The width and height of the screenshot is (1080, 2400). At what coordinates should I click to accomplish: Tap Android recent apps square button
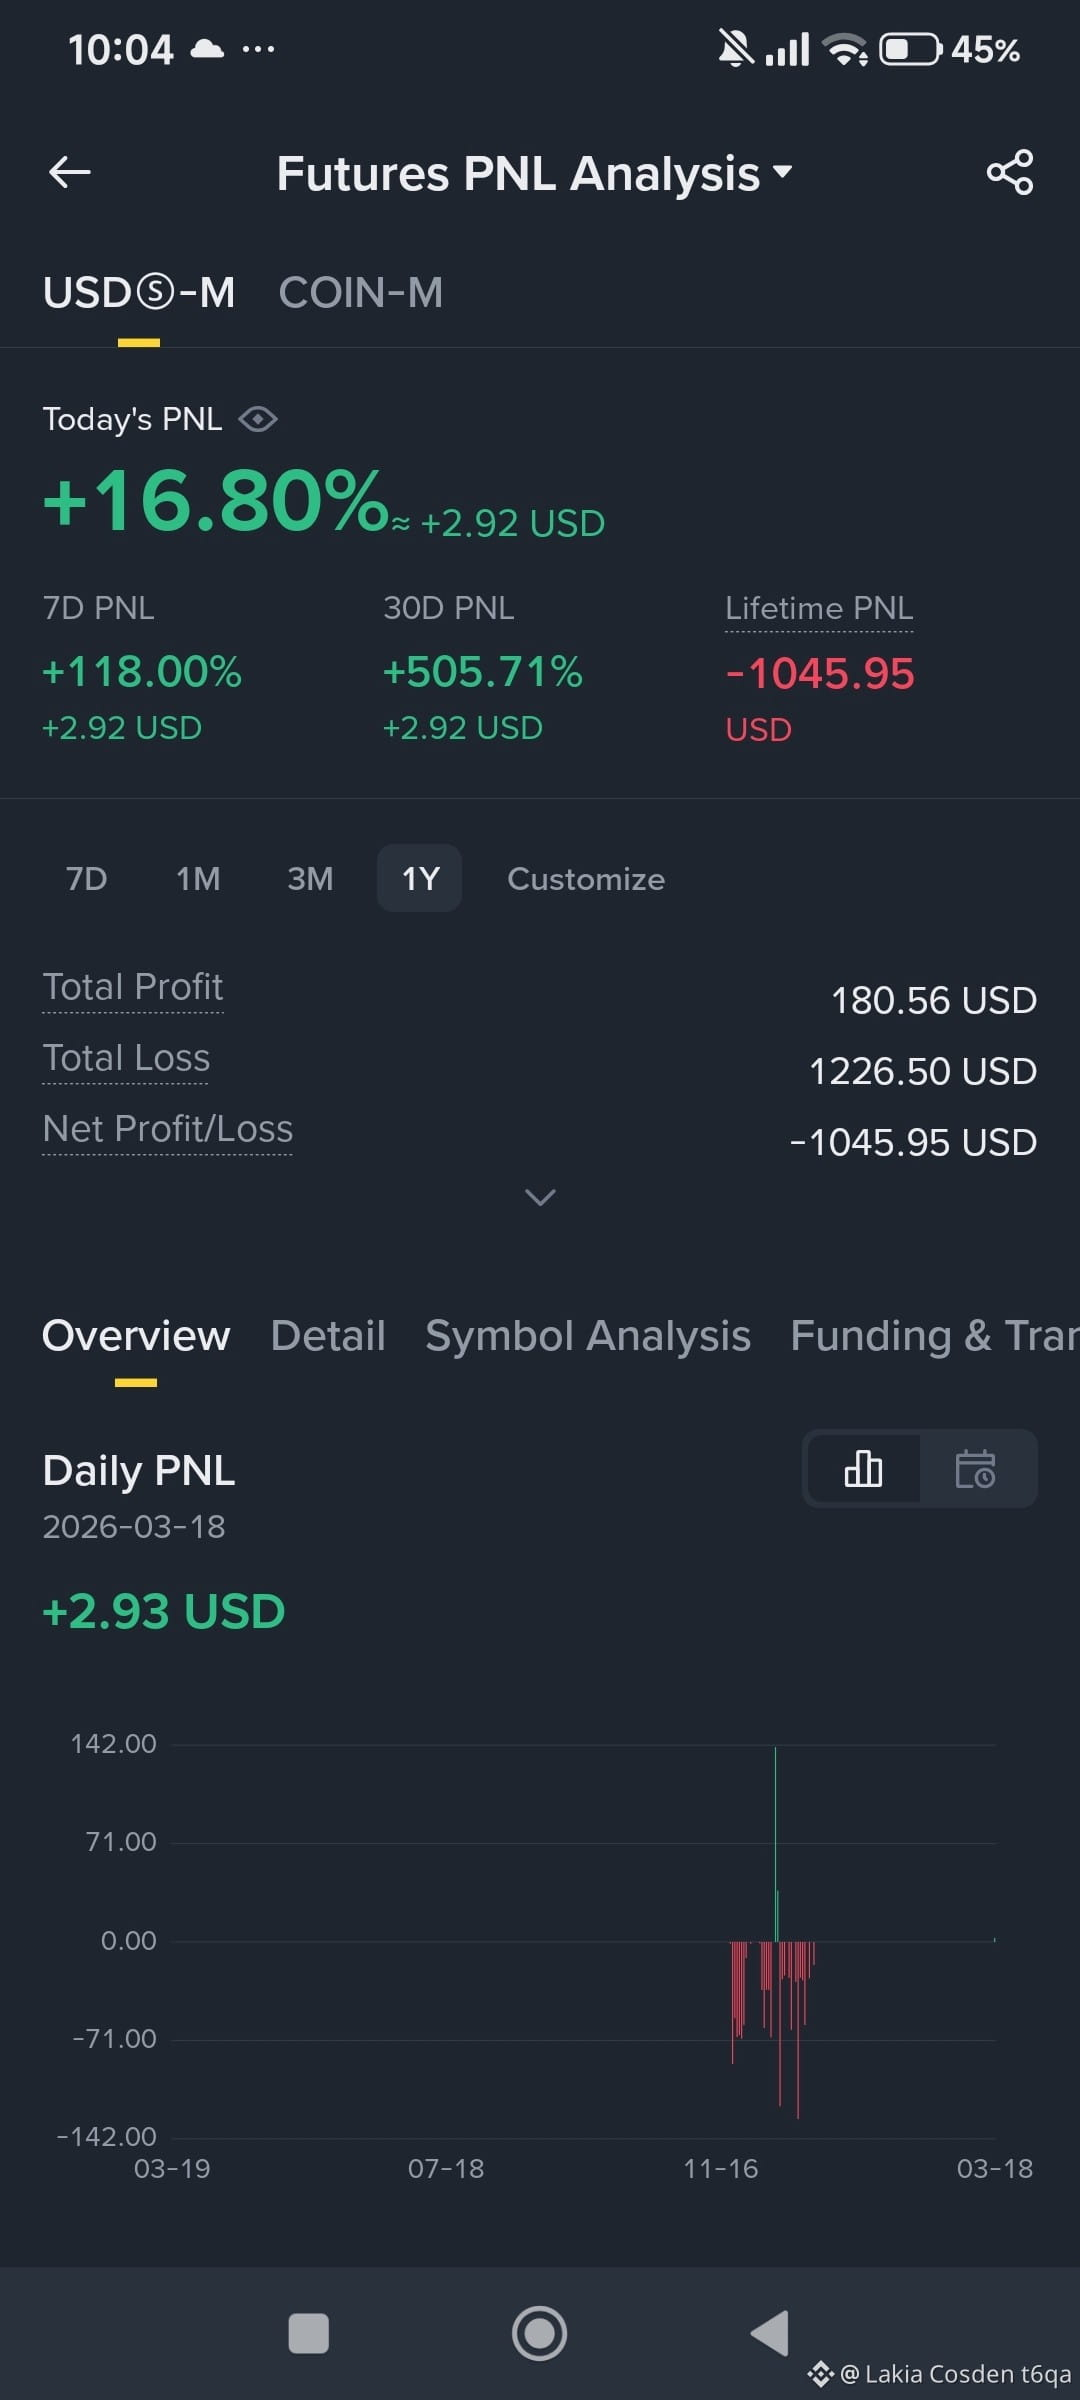[308, 2333]
